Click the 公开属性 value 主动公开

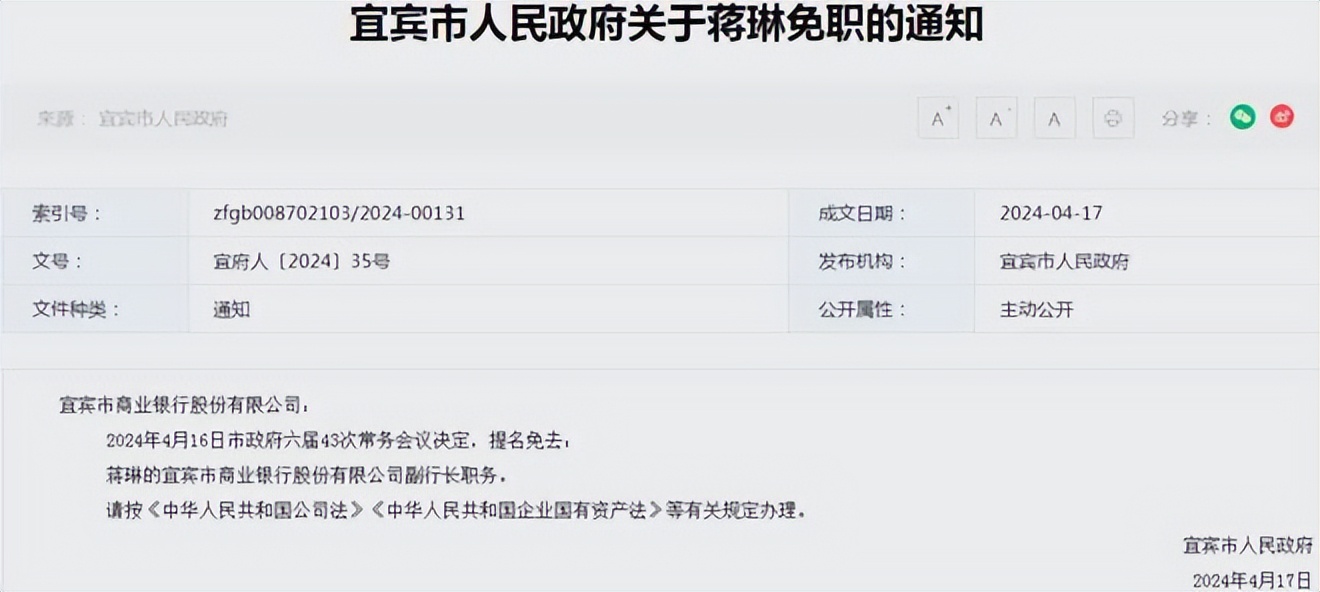1036,310
